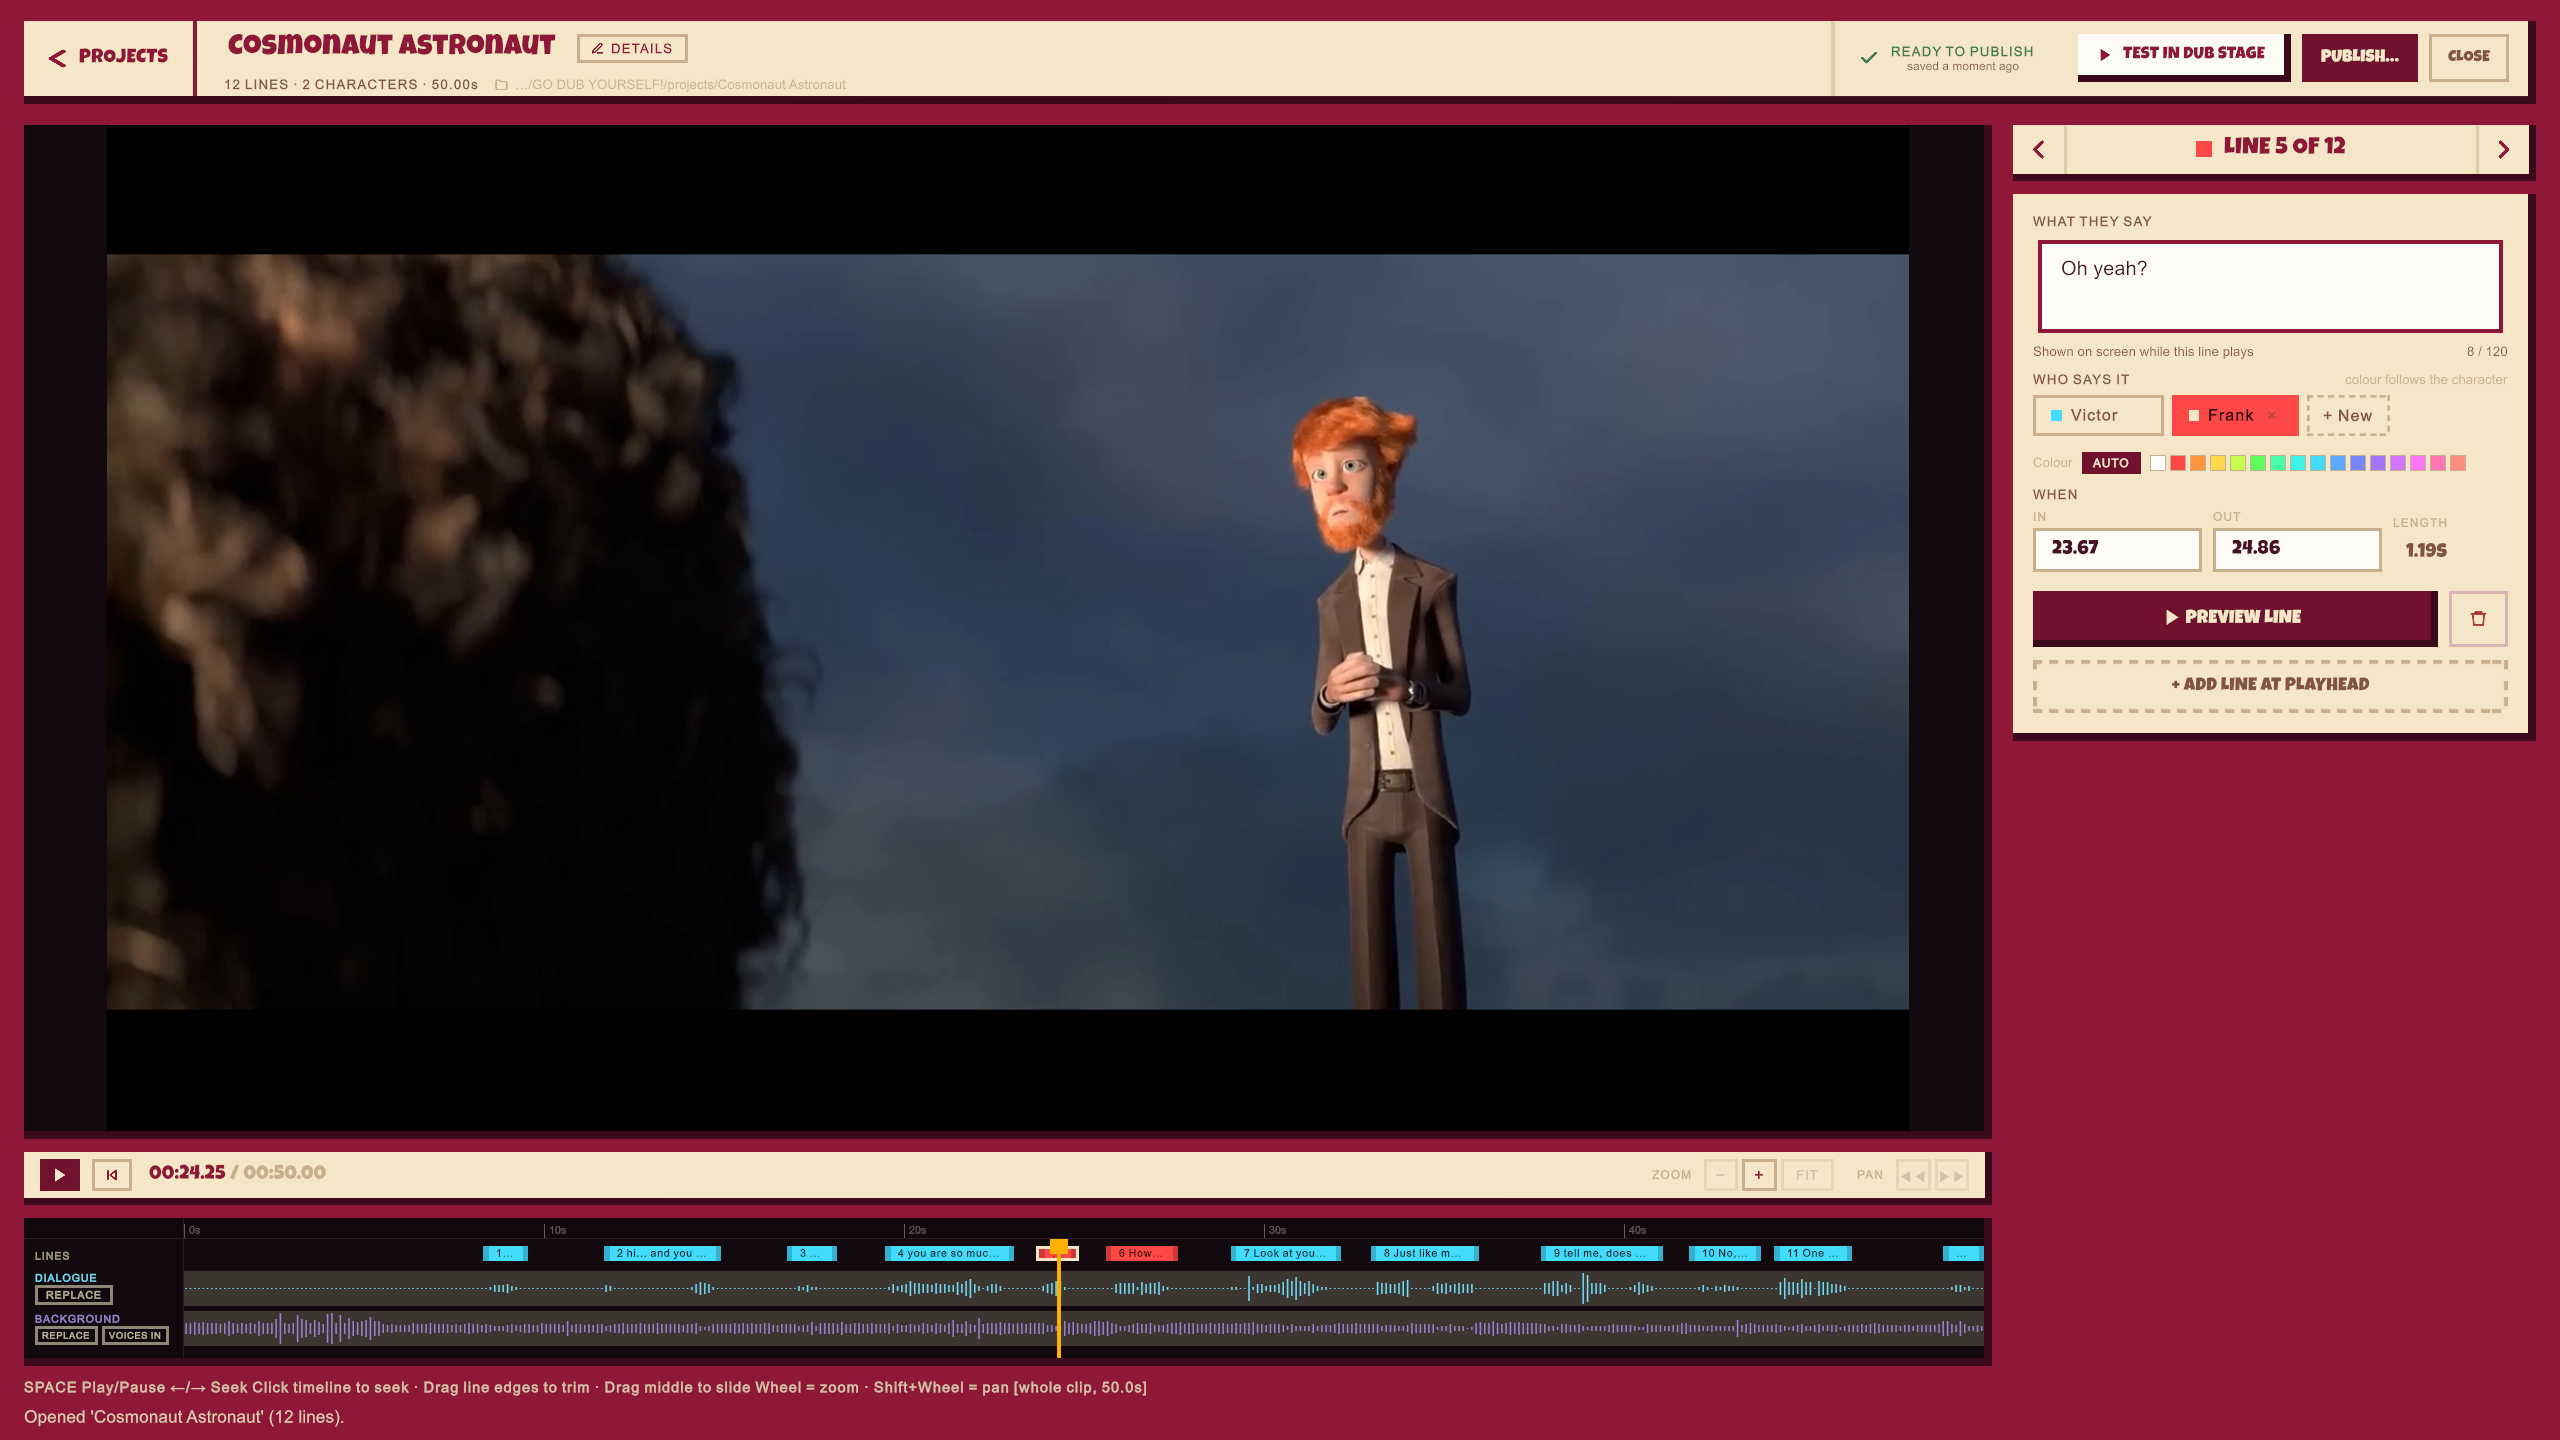Jump back to the start of the clip
Image resolution: width=2560 pixels, height=1440 pixels.
tap(112, 1174)
